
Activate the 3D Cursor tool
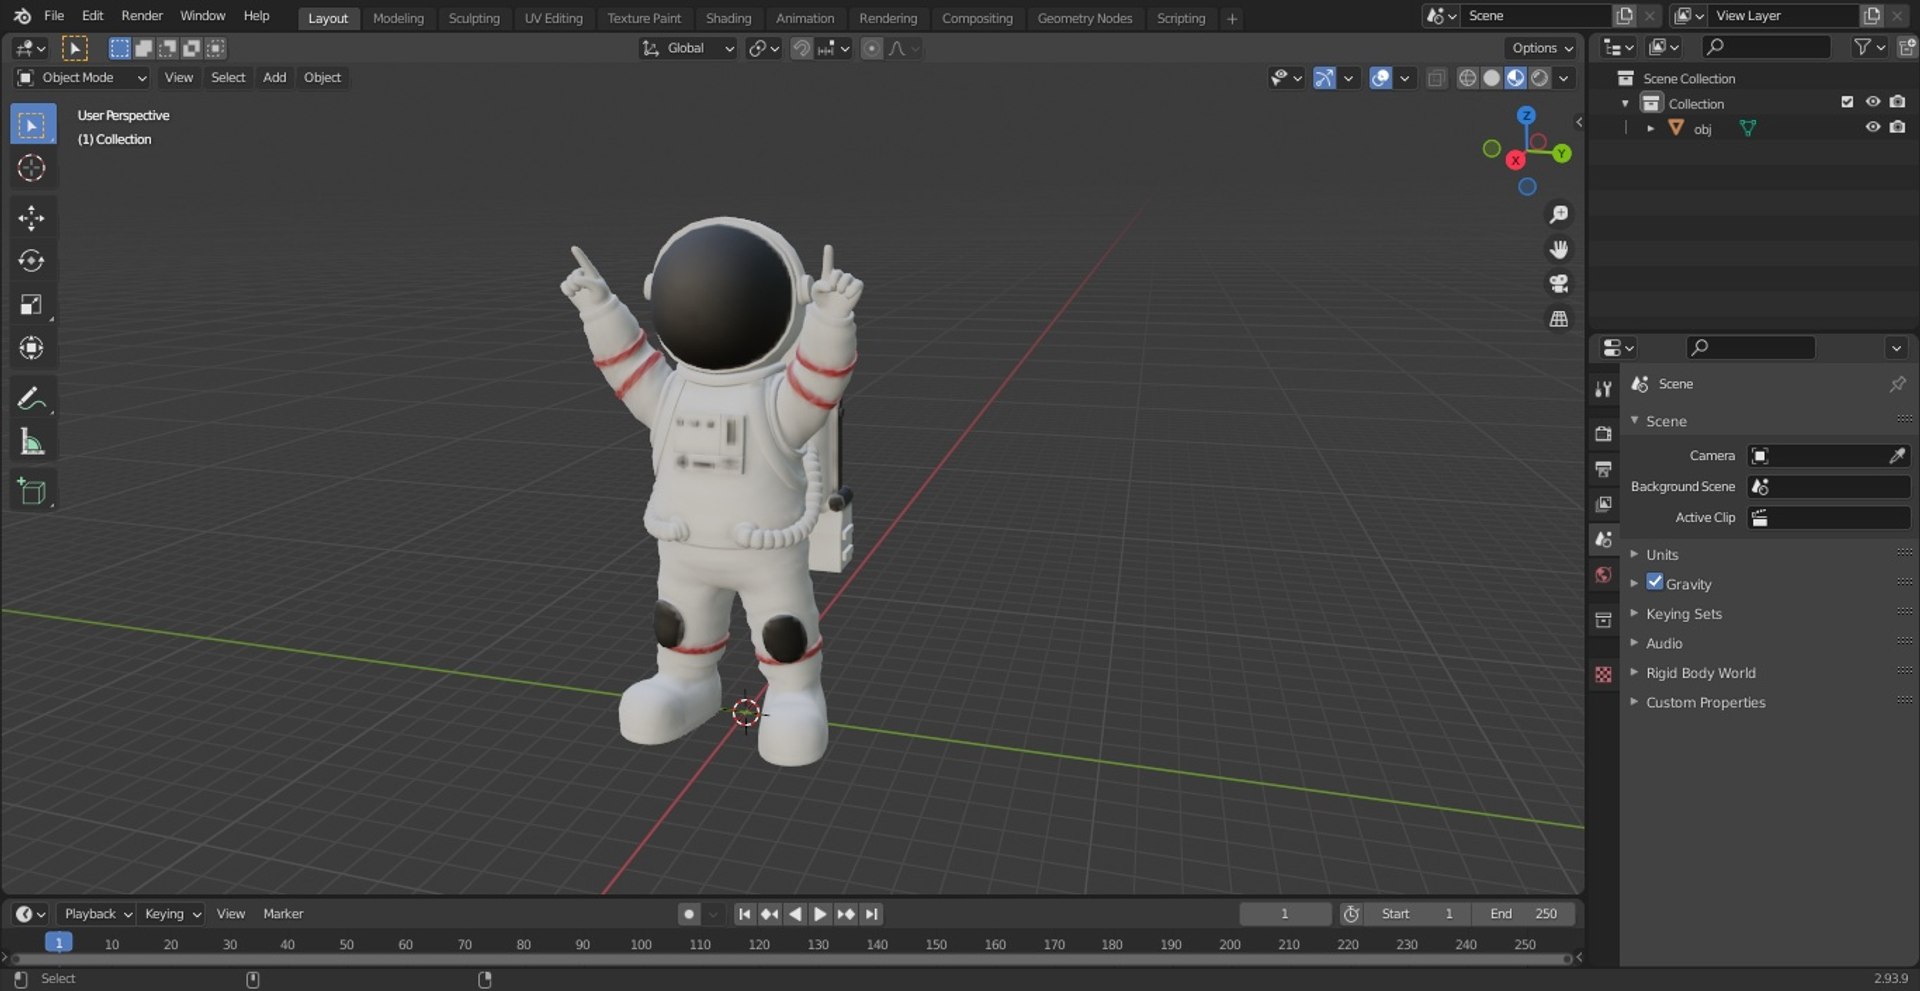[32, 168]
